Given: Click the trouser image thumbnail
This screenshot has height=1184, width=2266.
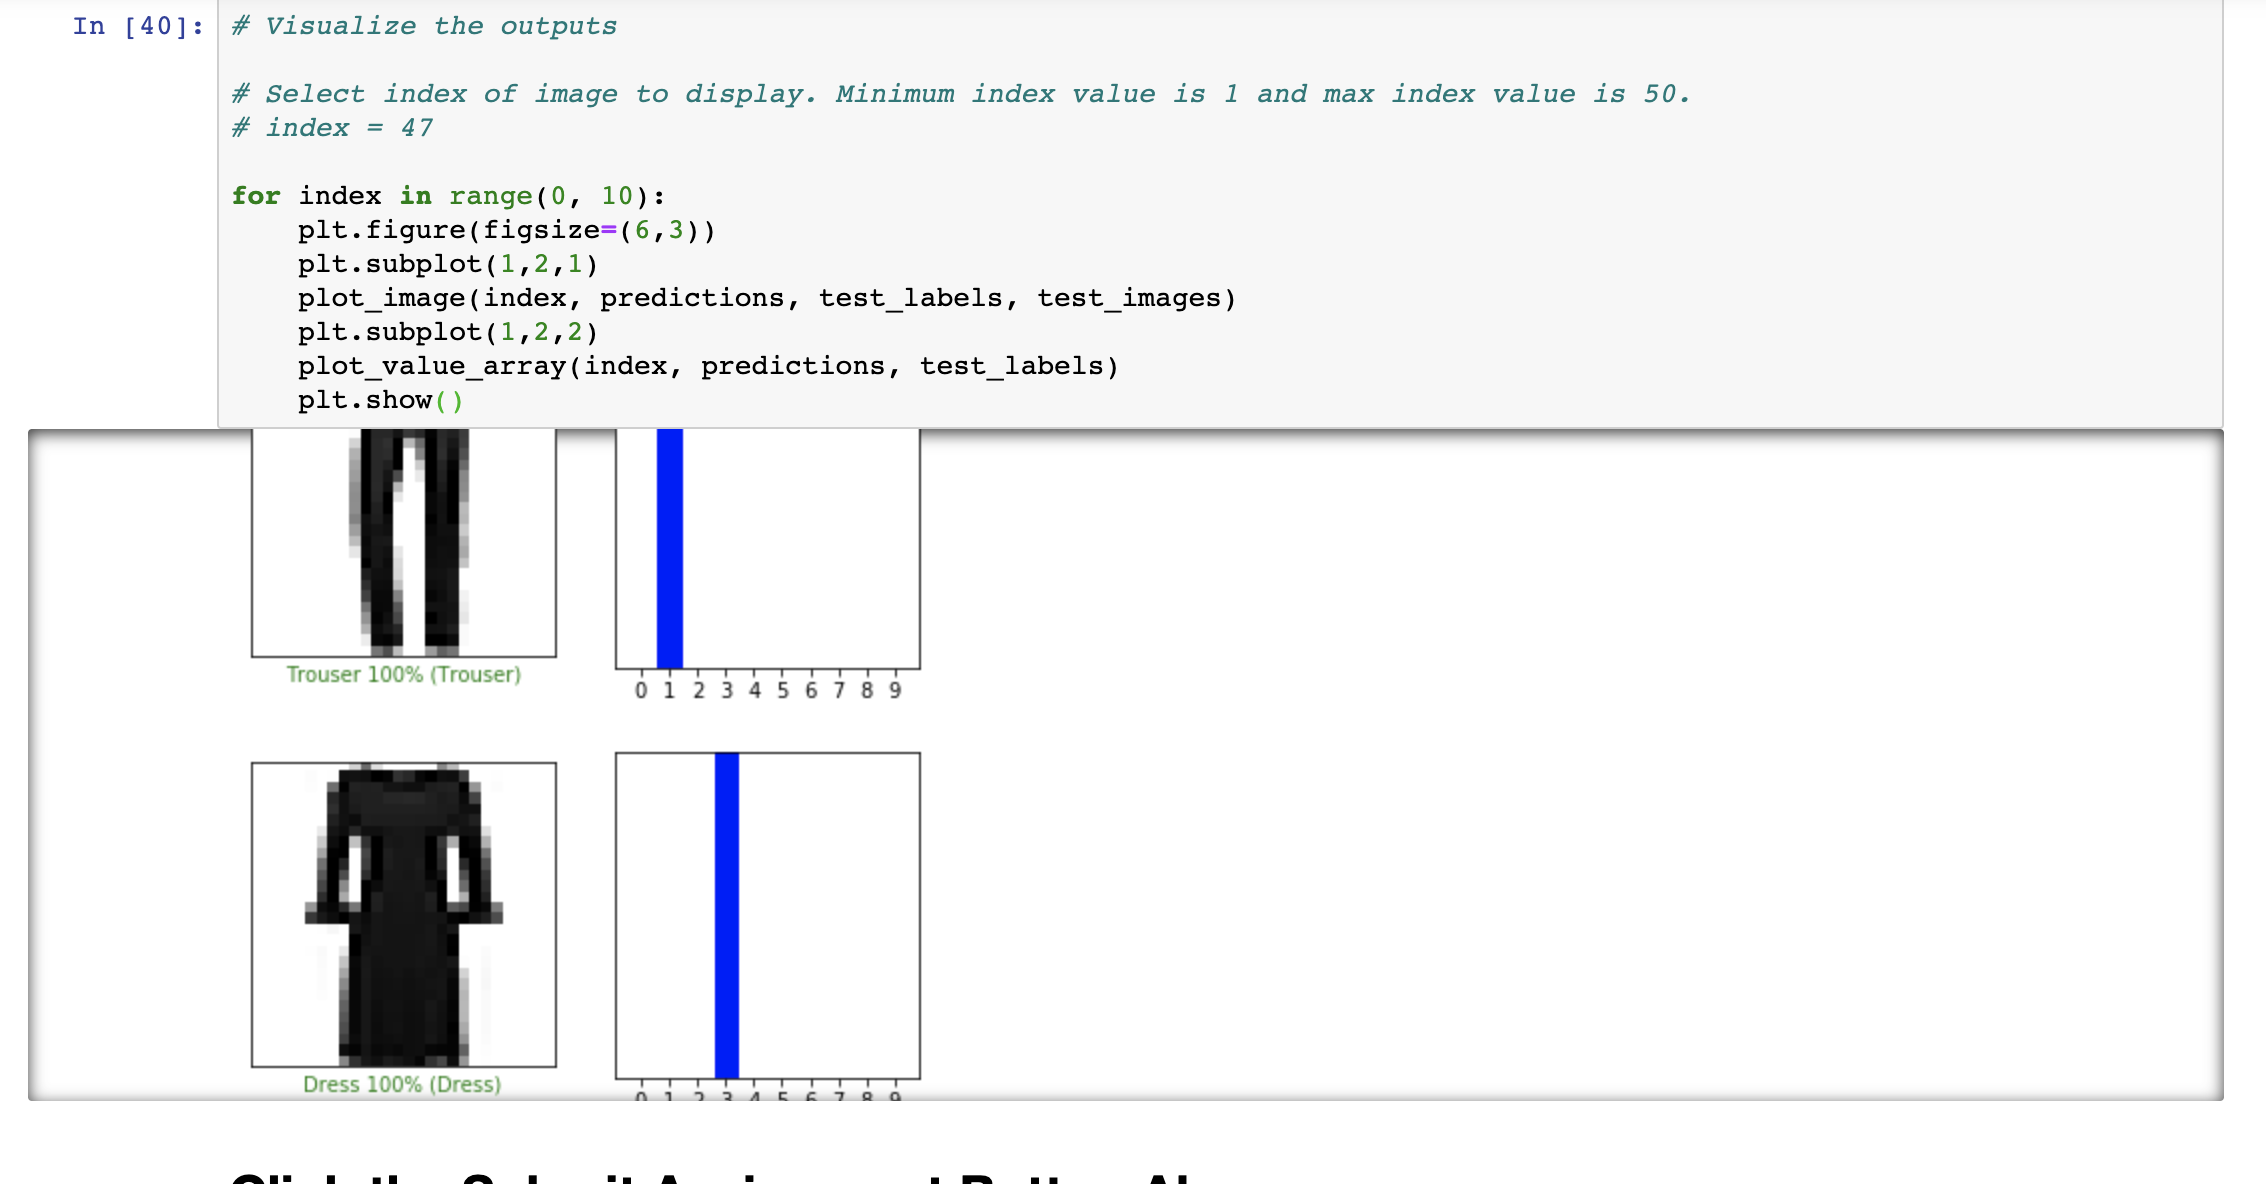Looking at the screenshot, I should [x=404, y=541].
